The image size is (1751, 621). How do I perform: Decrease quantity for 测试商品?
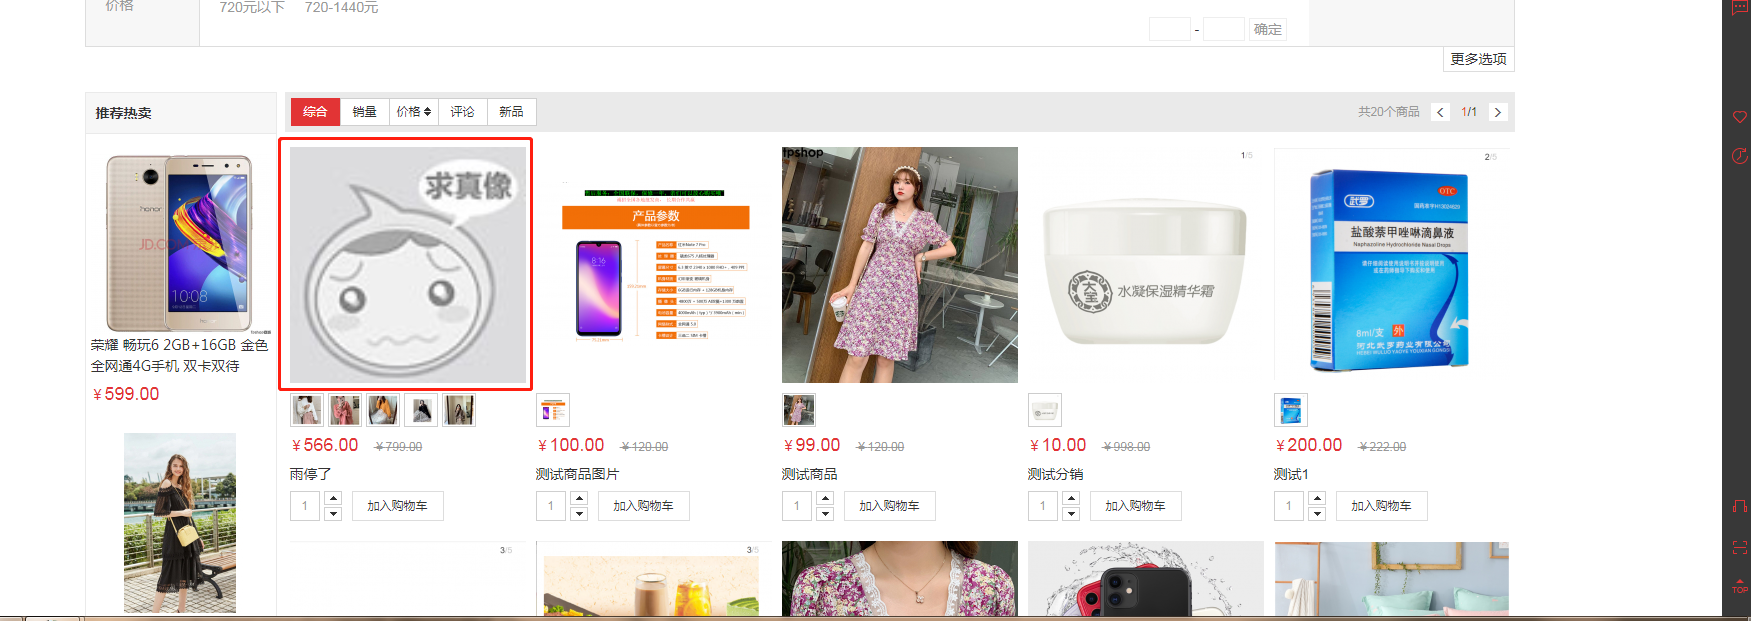tap(825, 514)
